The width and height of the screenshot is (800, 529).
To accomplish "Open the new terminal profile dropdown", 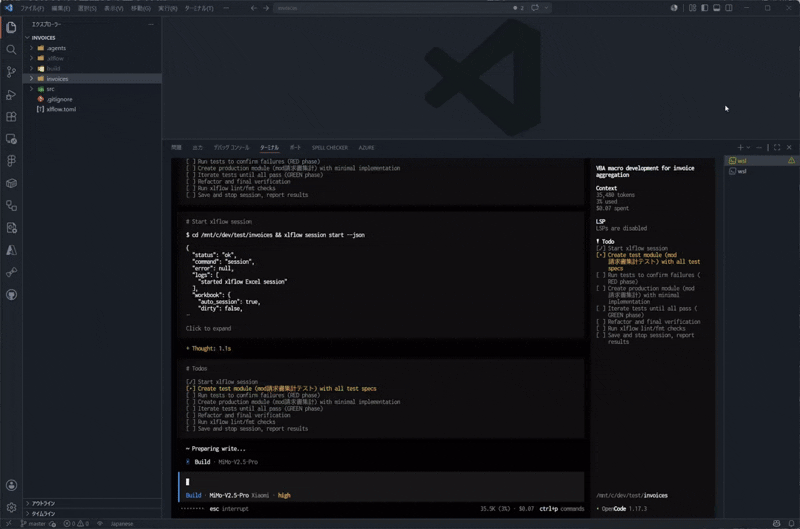I will pos(748,147).
